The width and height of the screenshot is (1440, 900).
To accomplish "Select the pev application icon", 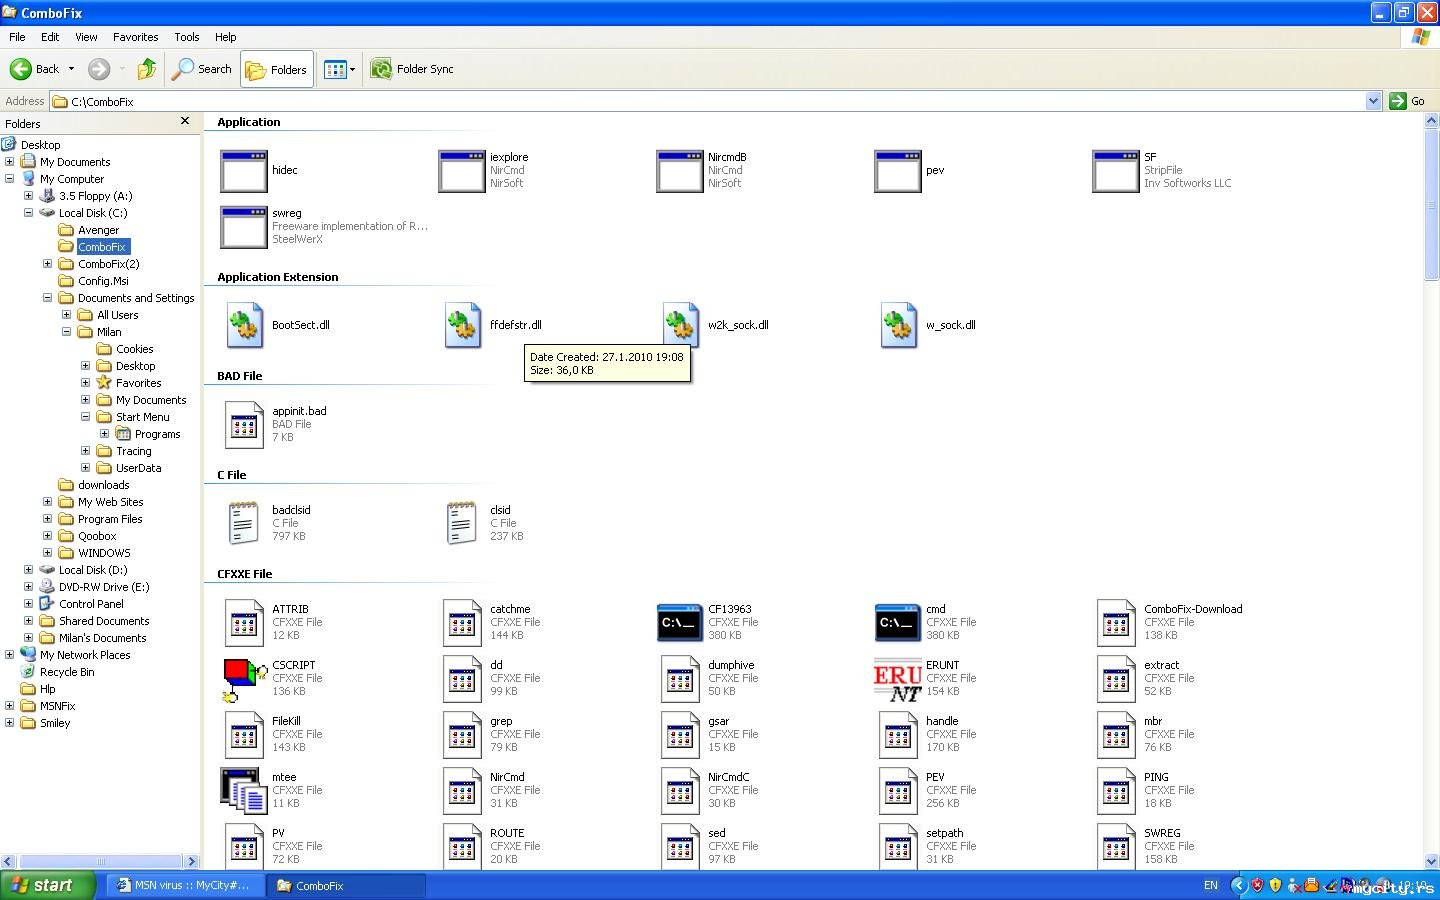I will [x=897, y=171].
